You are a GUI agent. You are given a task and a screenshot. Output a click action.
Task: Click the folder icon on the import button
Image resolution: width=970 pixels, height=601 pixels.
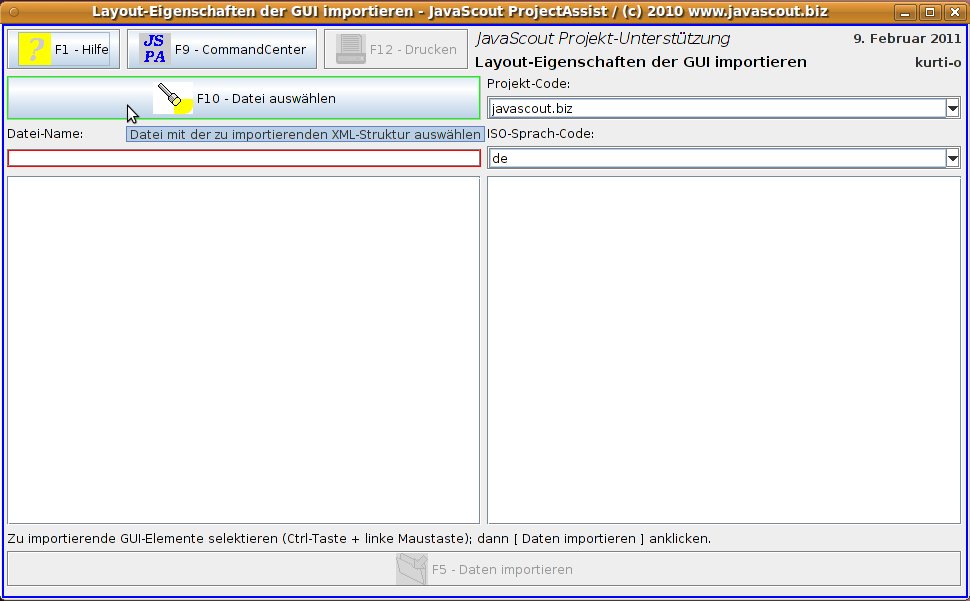point(411,569)
